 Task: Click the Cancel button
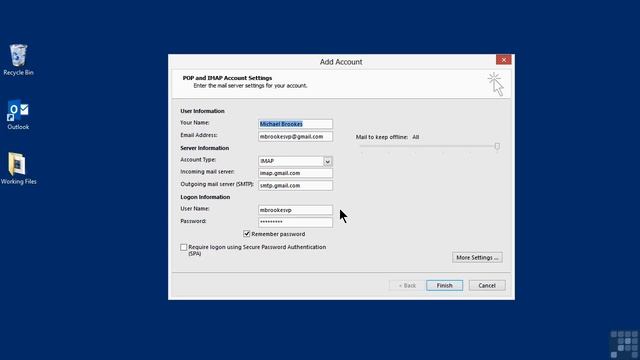coord(487,285)
